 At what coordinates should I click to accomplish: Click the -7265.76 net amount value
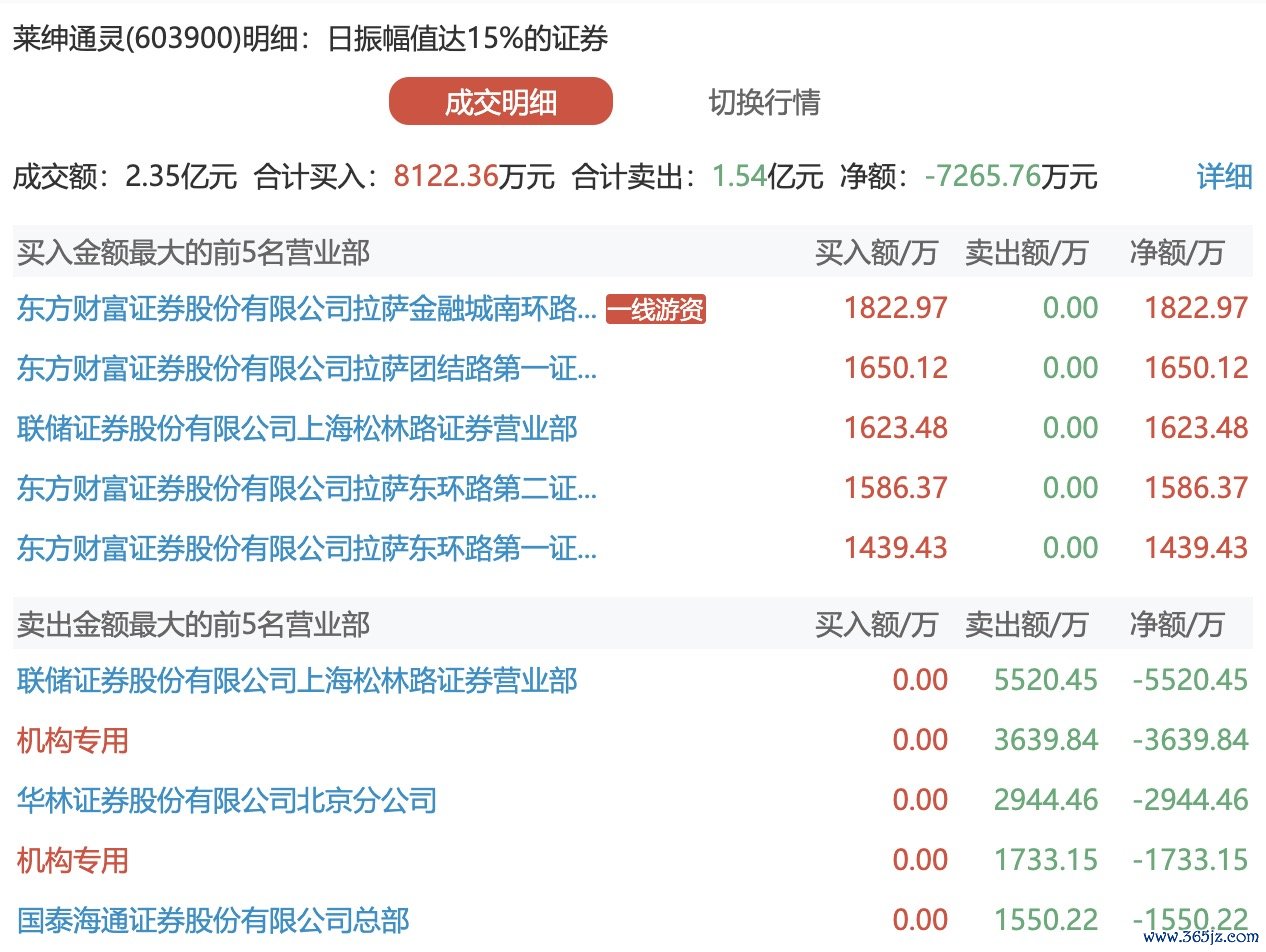tap(982, 177)
